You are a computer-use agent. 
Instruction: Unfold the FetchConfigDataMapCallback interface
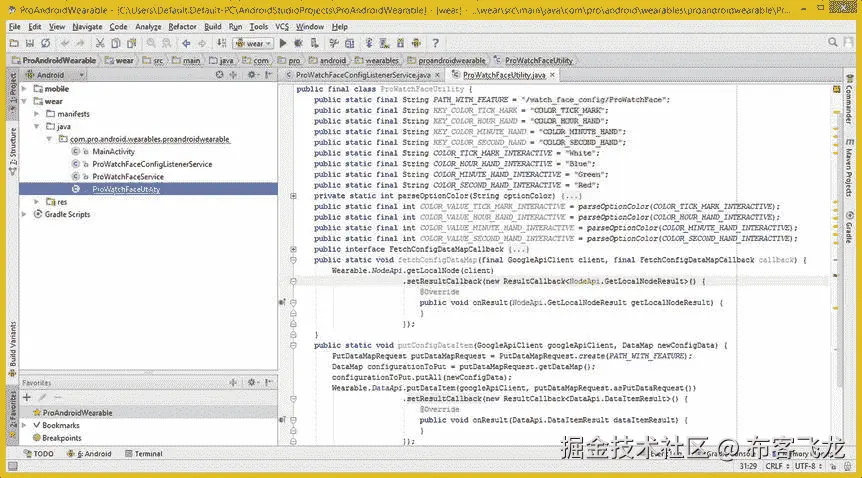click(x=294, y=249)
